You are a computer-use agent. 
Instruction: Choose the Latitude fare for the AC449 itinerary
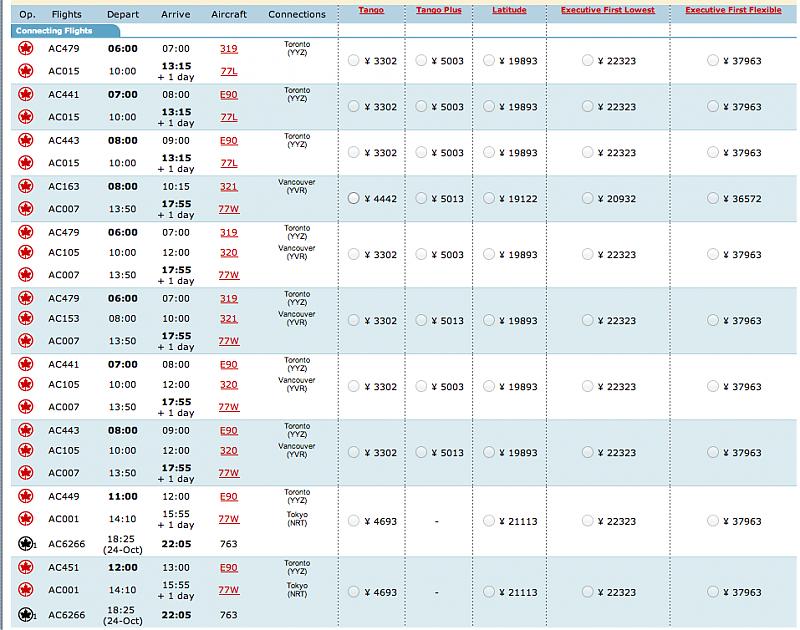tap(489, 521)
